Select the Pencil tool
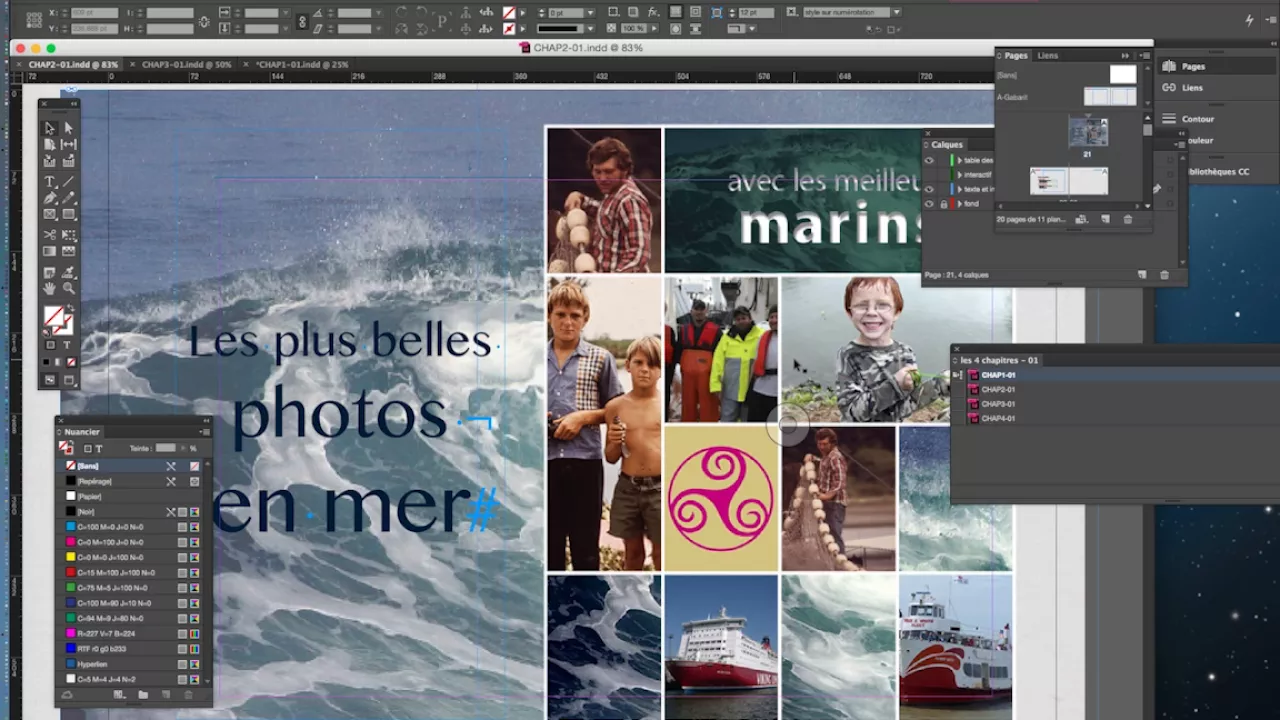Viewport: 1280px width, 720px height. [69, 198]
